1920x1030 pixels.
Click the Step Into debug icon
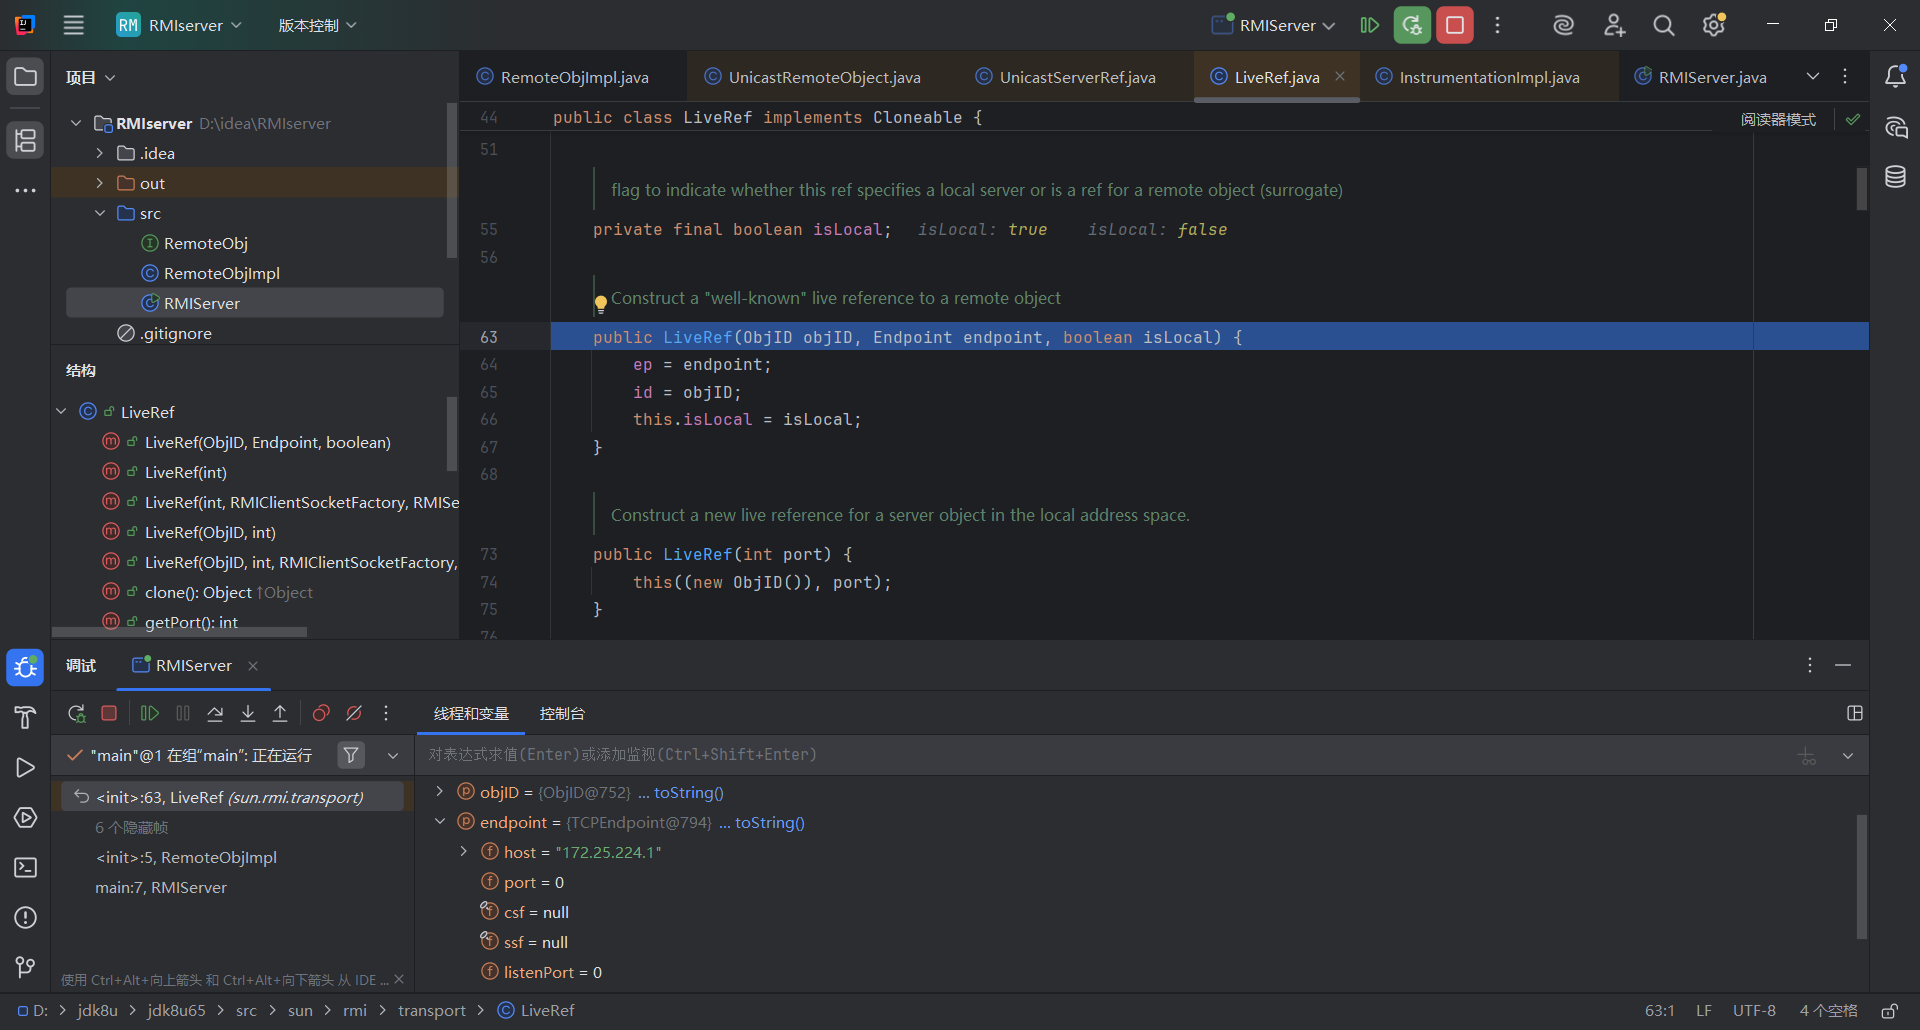pyautogui.click(x=248, y=713)
